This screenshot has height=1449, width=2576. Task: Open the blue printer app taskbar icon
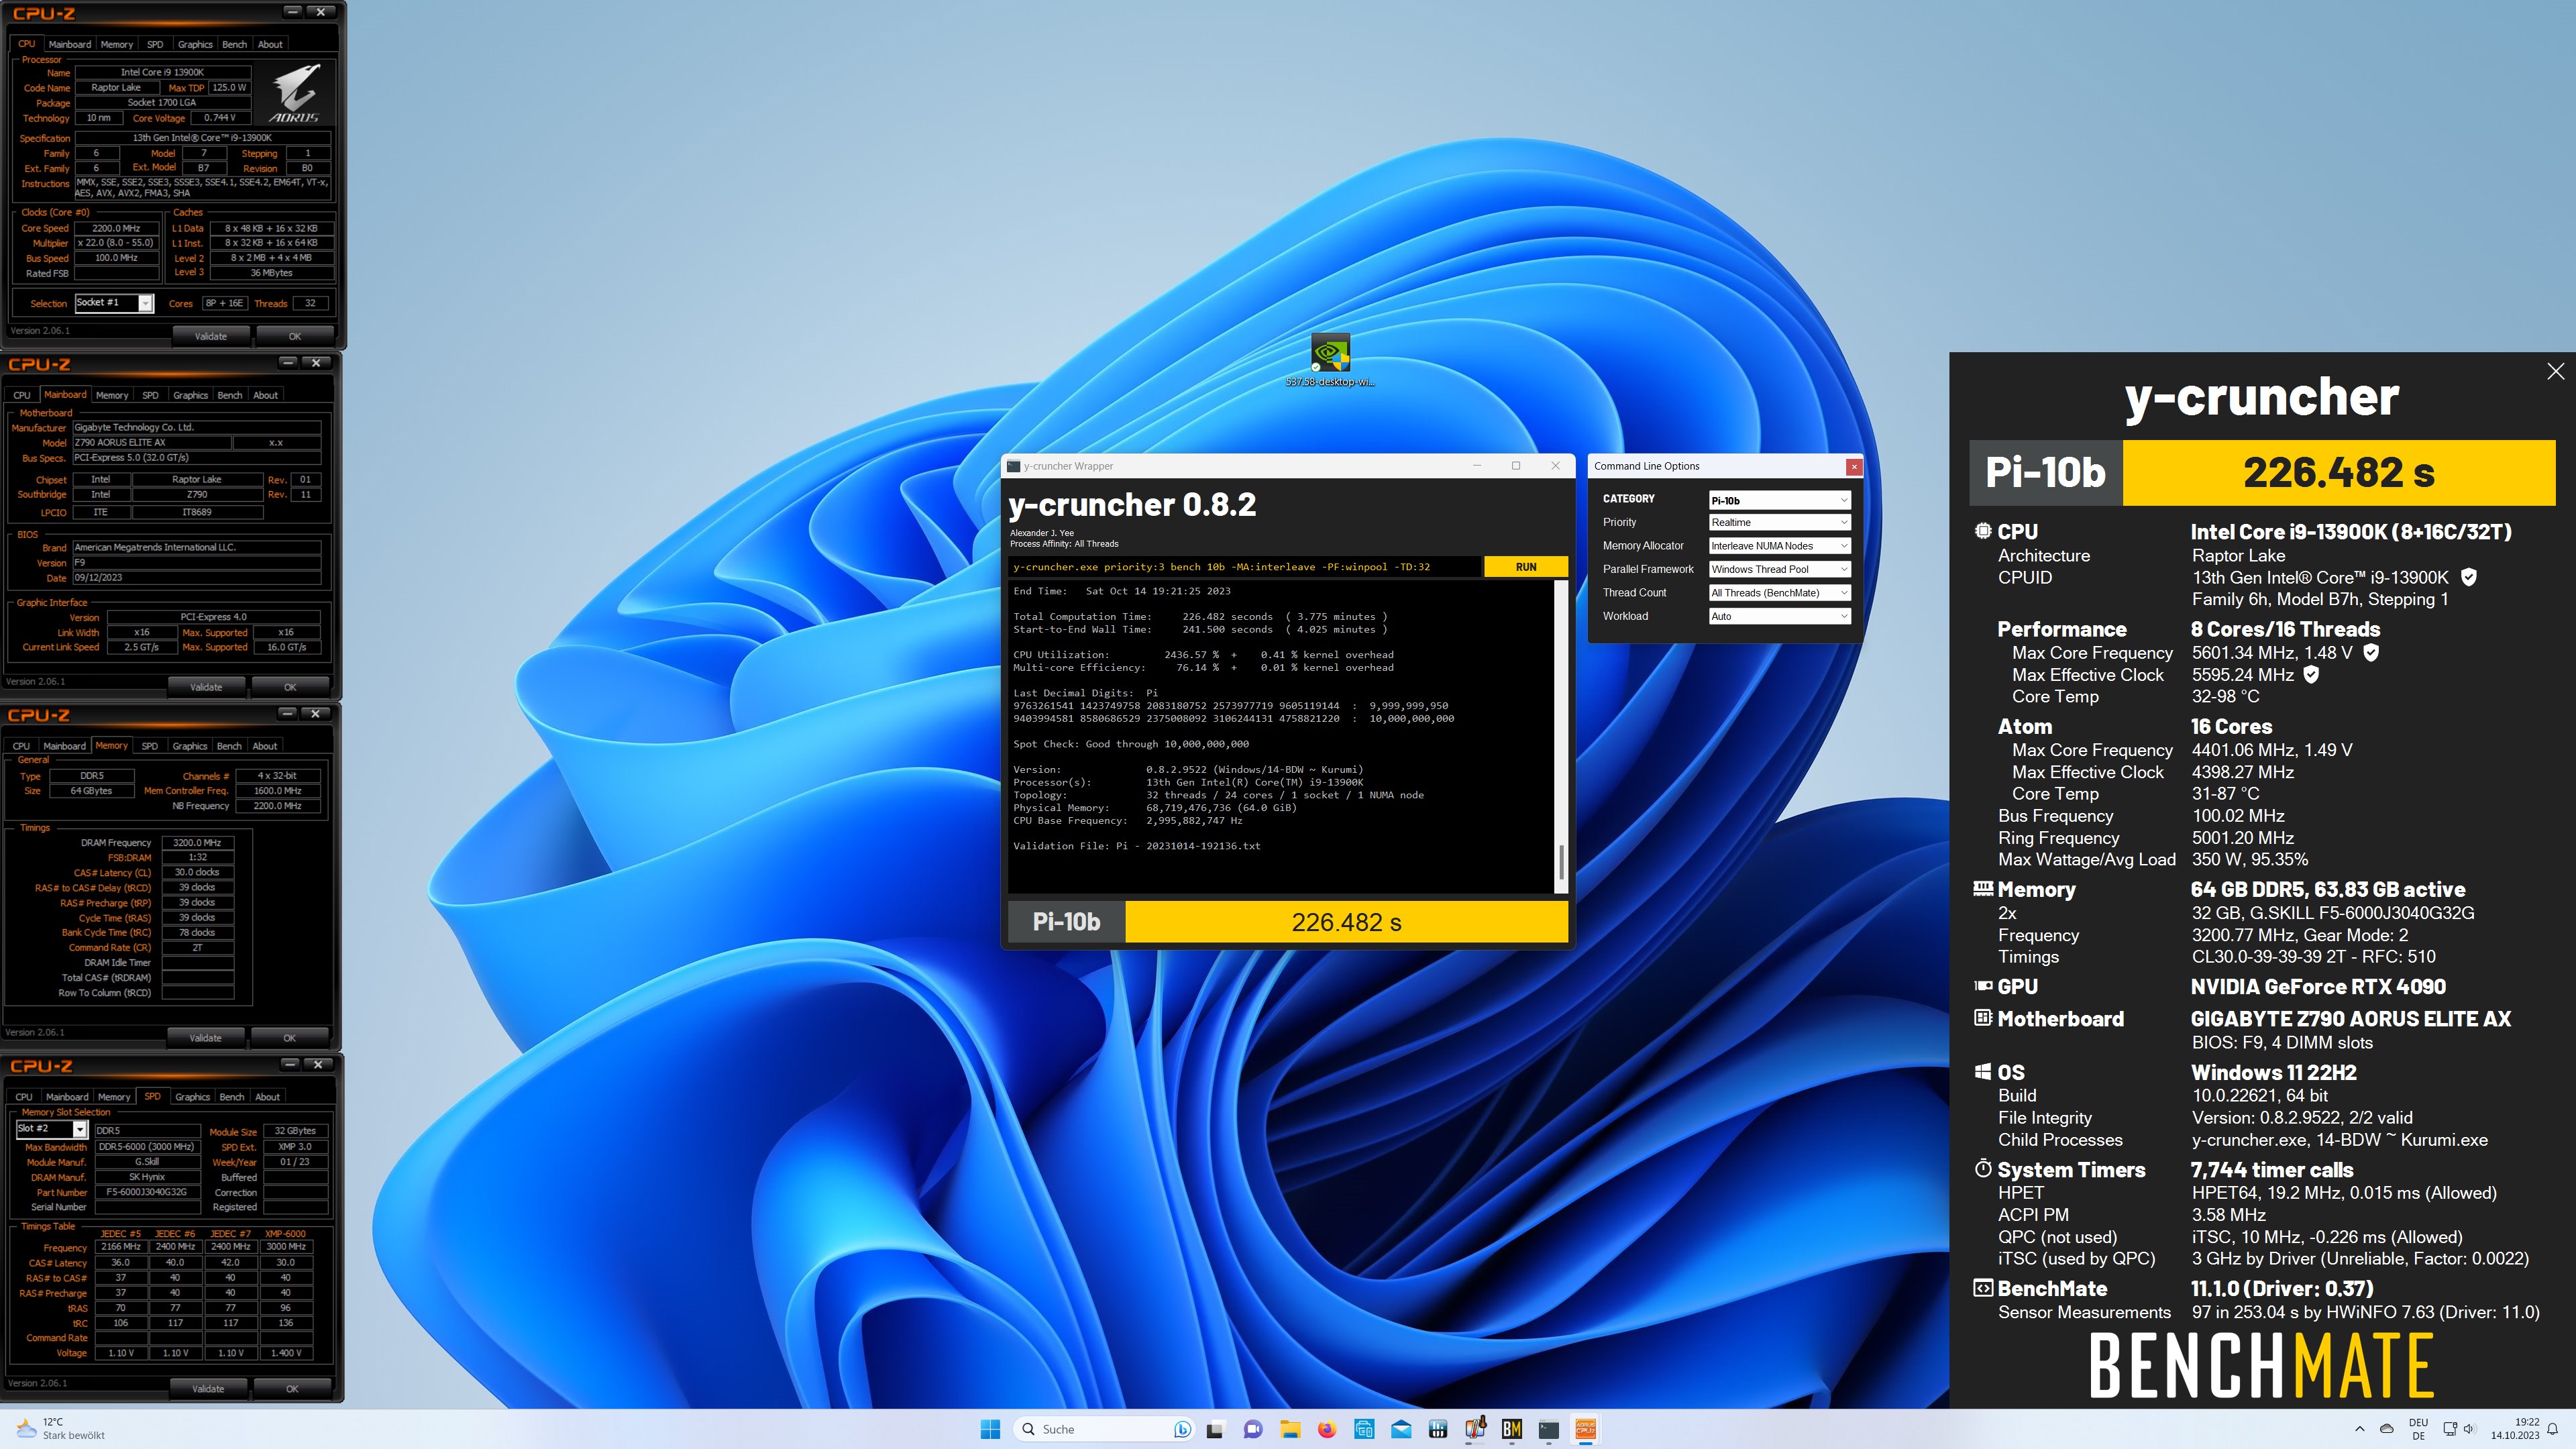1364,1429
